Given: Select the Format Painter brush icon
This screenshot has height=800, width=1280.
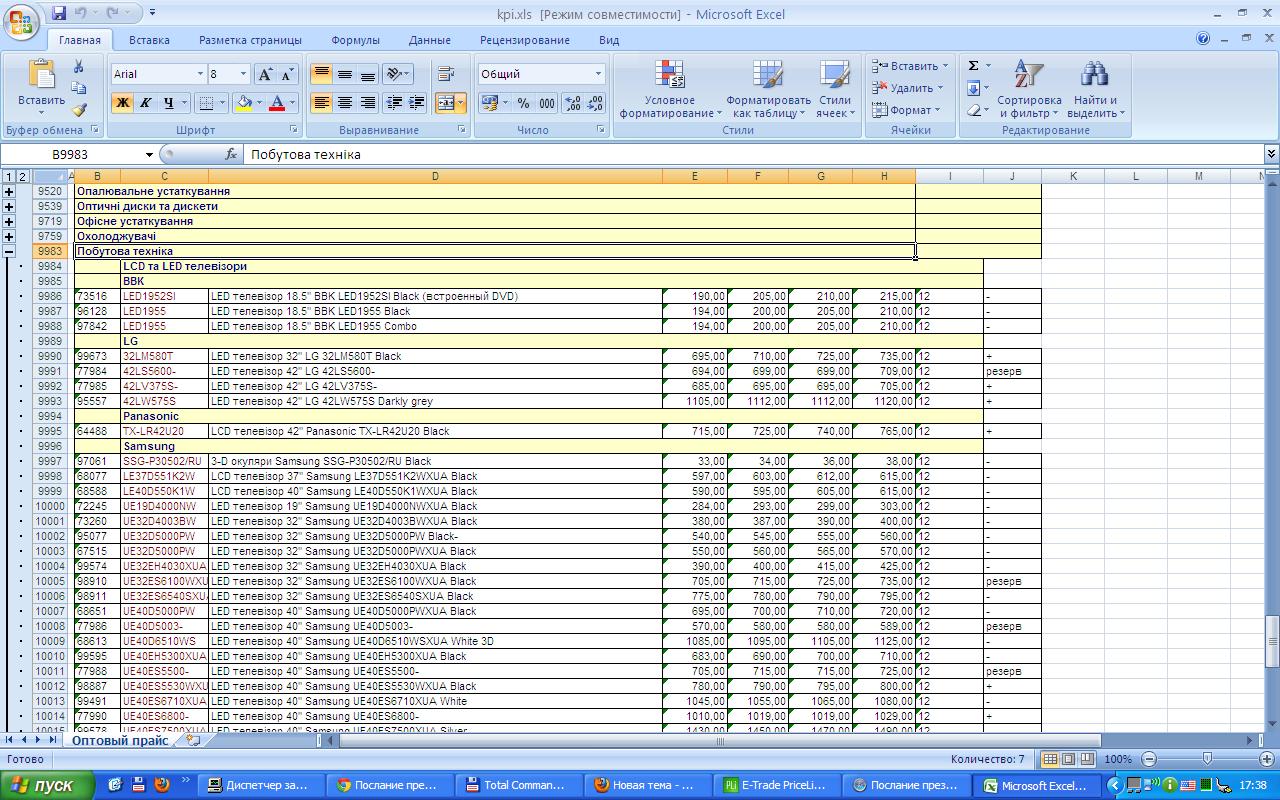Looking at the screenshot, I should pos(79,110).
